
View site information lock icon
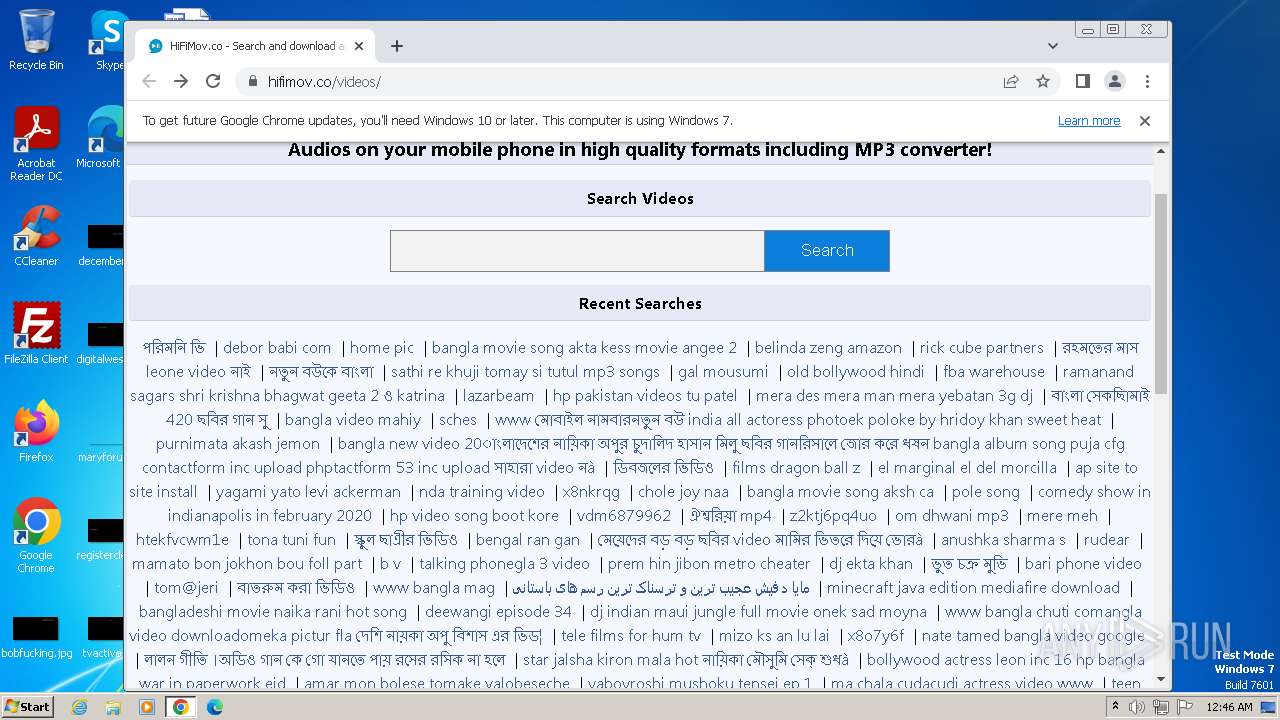(x=252, y=82)
